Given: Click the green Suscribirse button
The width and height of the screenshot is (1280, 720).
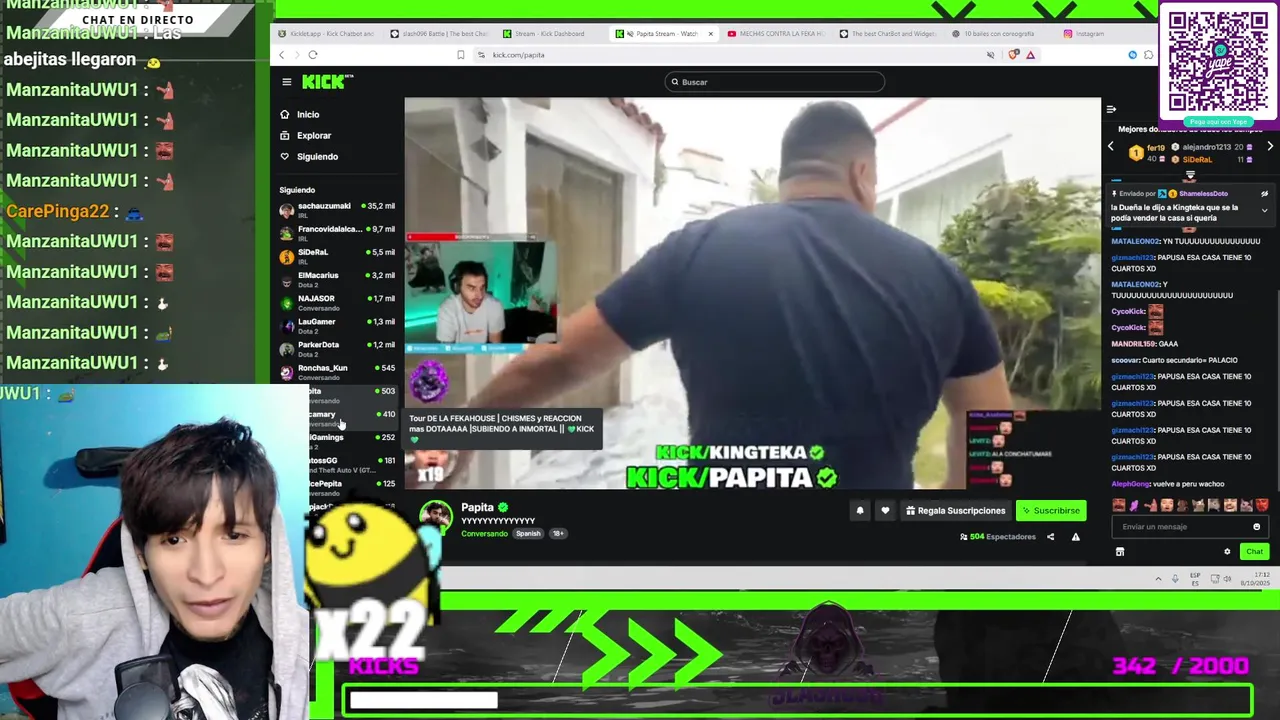Looking at the screenshot, I should 1051,511.
